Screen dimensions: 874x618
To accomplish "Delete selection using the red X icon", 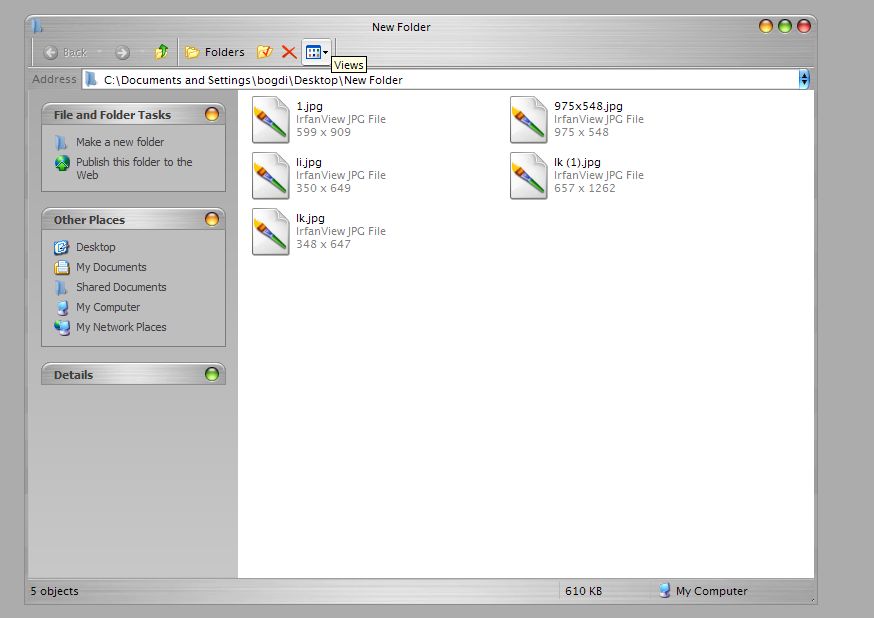I will [288, 51].
